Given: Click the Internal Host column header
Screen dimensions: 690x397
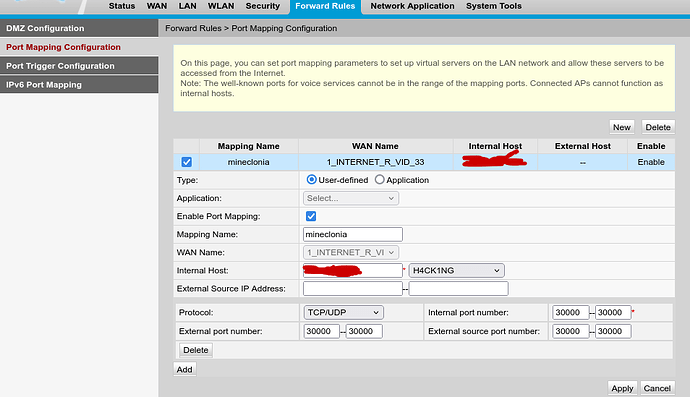Looking at the screenshot, I should click(495, 146).
